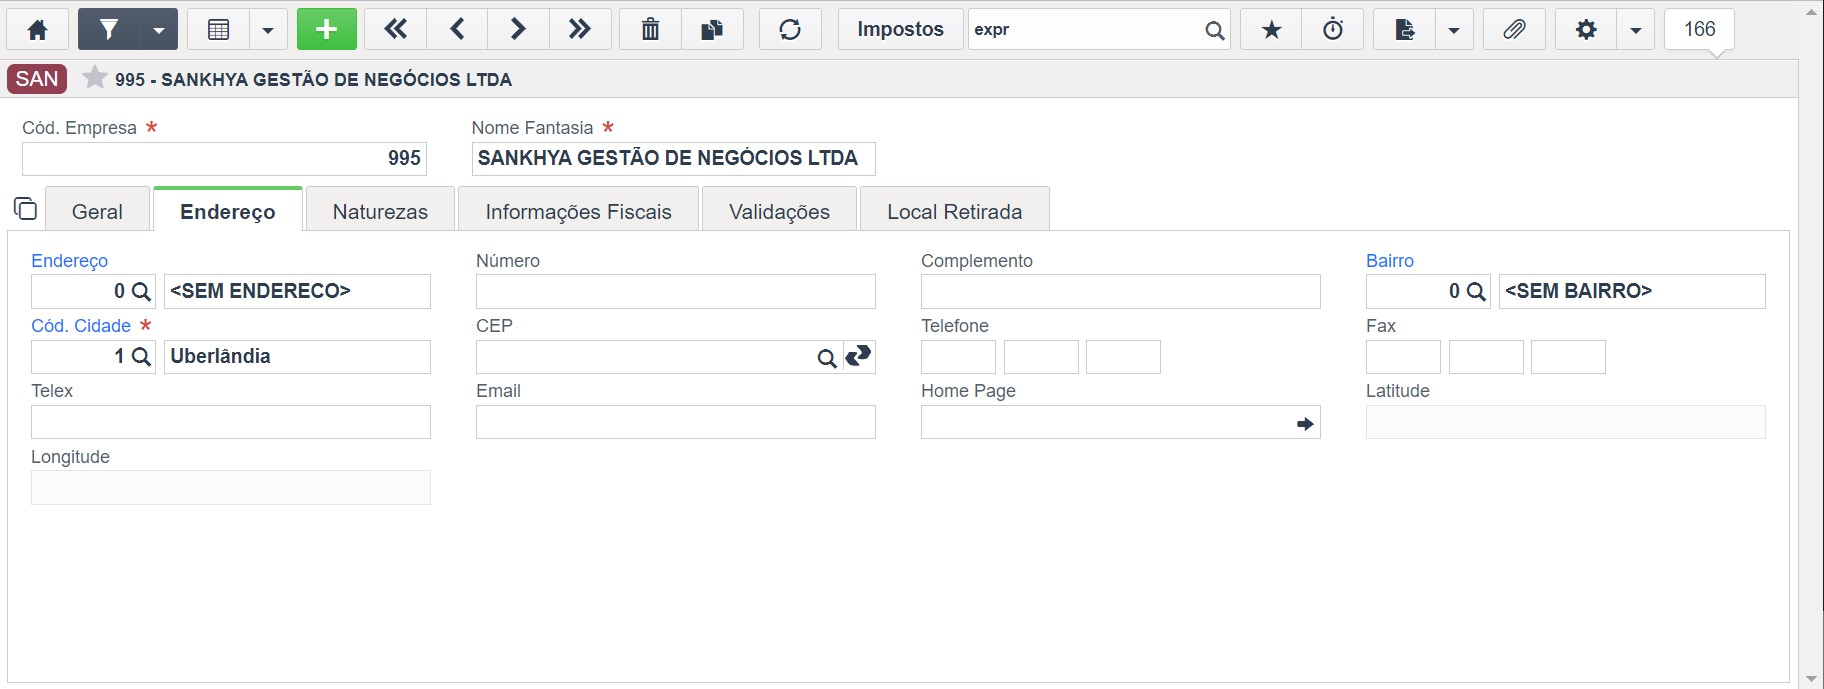The width and height of the screenshot is (1824, 689).
Task: Open Home Page with arrow icon
Action: click(1305, 424)
